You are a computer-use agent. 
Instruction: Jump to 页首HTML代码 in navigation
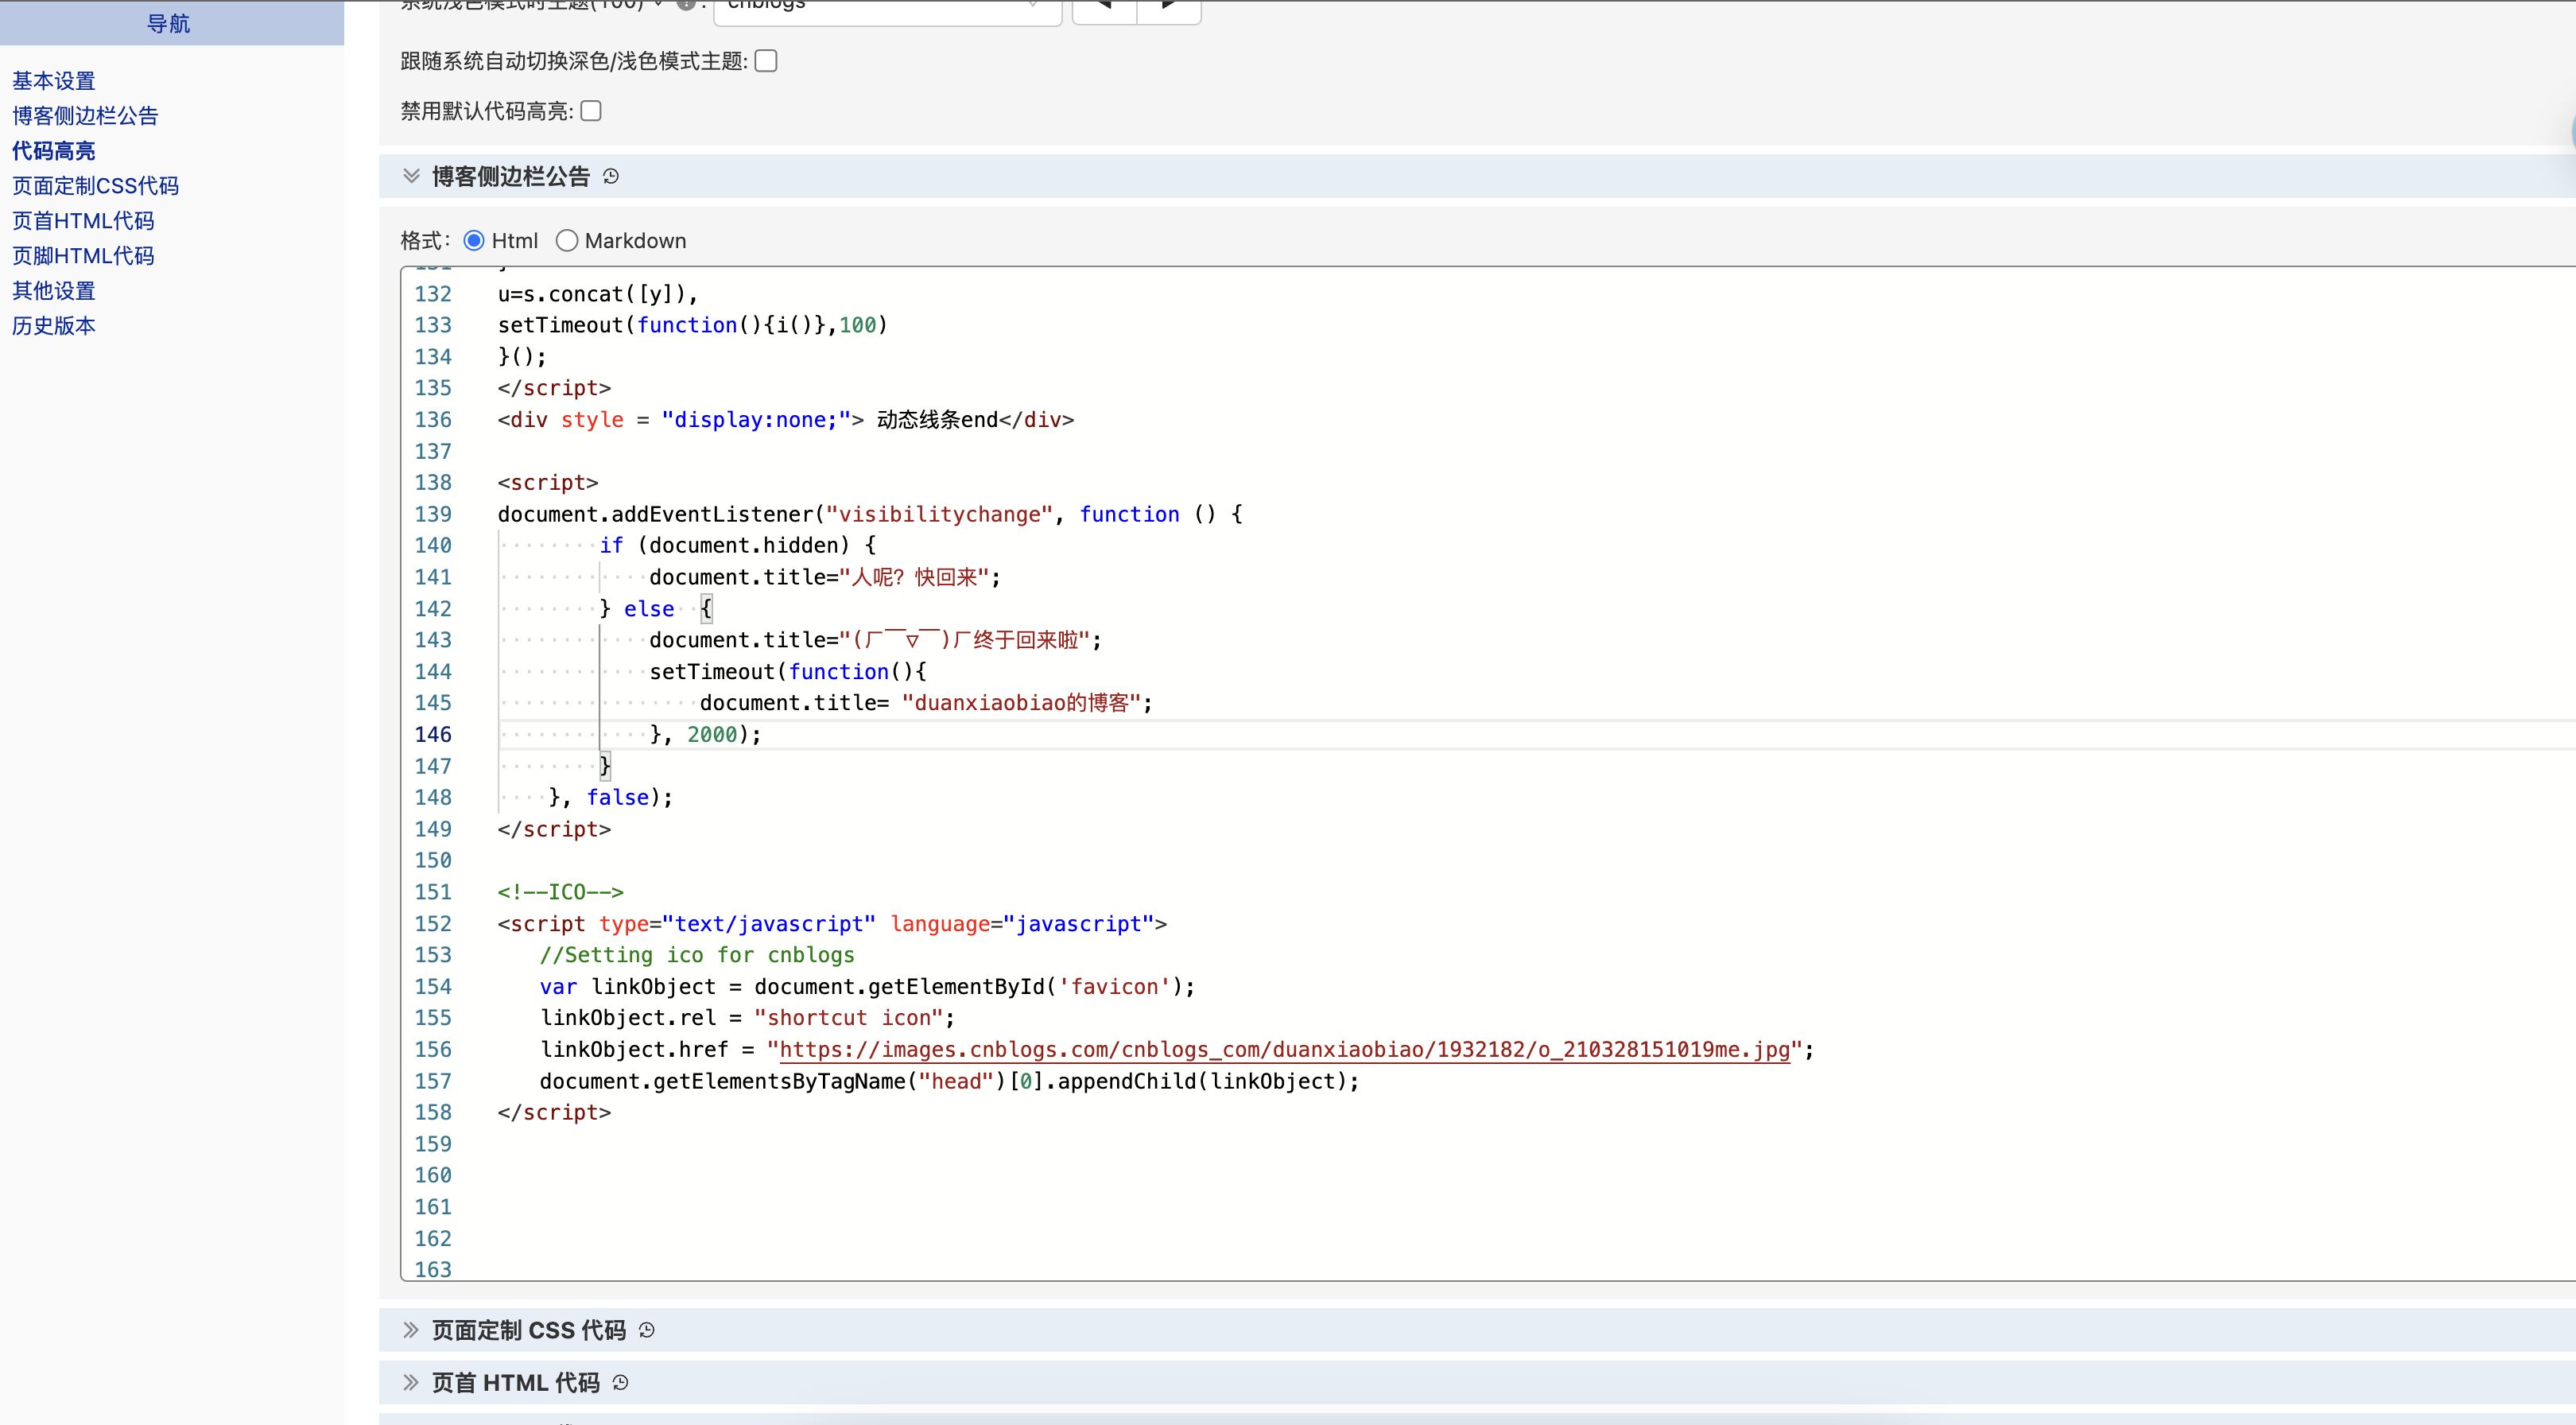[83, 221]
